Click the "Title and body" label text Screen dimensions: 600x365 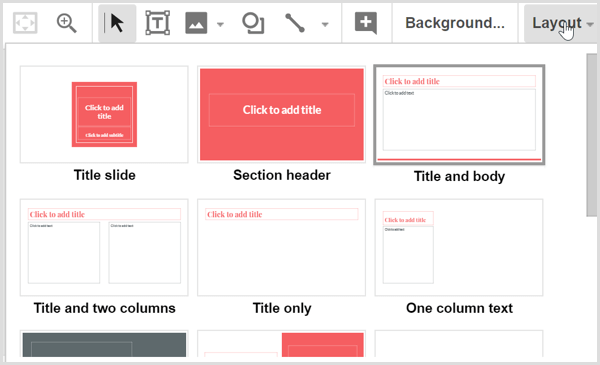[459, 176]
